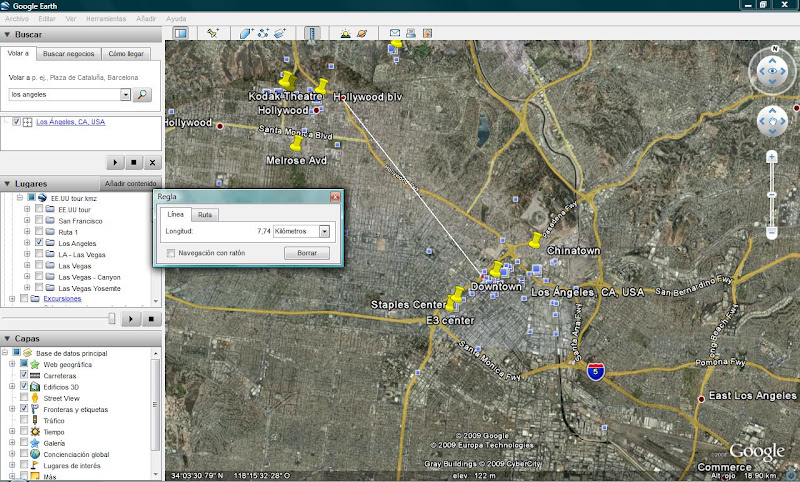This screenshot has height=482, width=800.
Task: Click the compass N north marker
Action: pos(775,48)
